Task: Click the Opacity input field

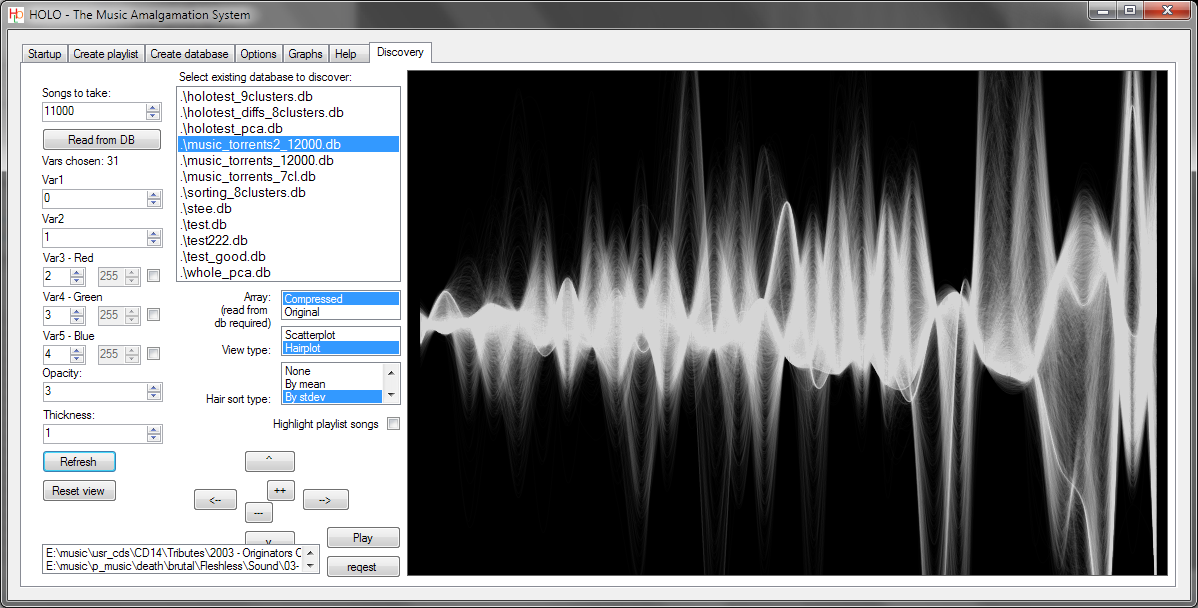Action: tap(93, 391)
